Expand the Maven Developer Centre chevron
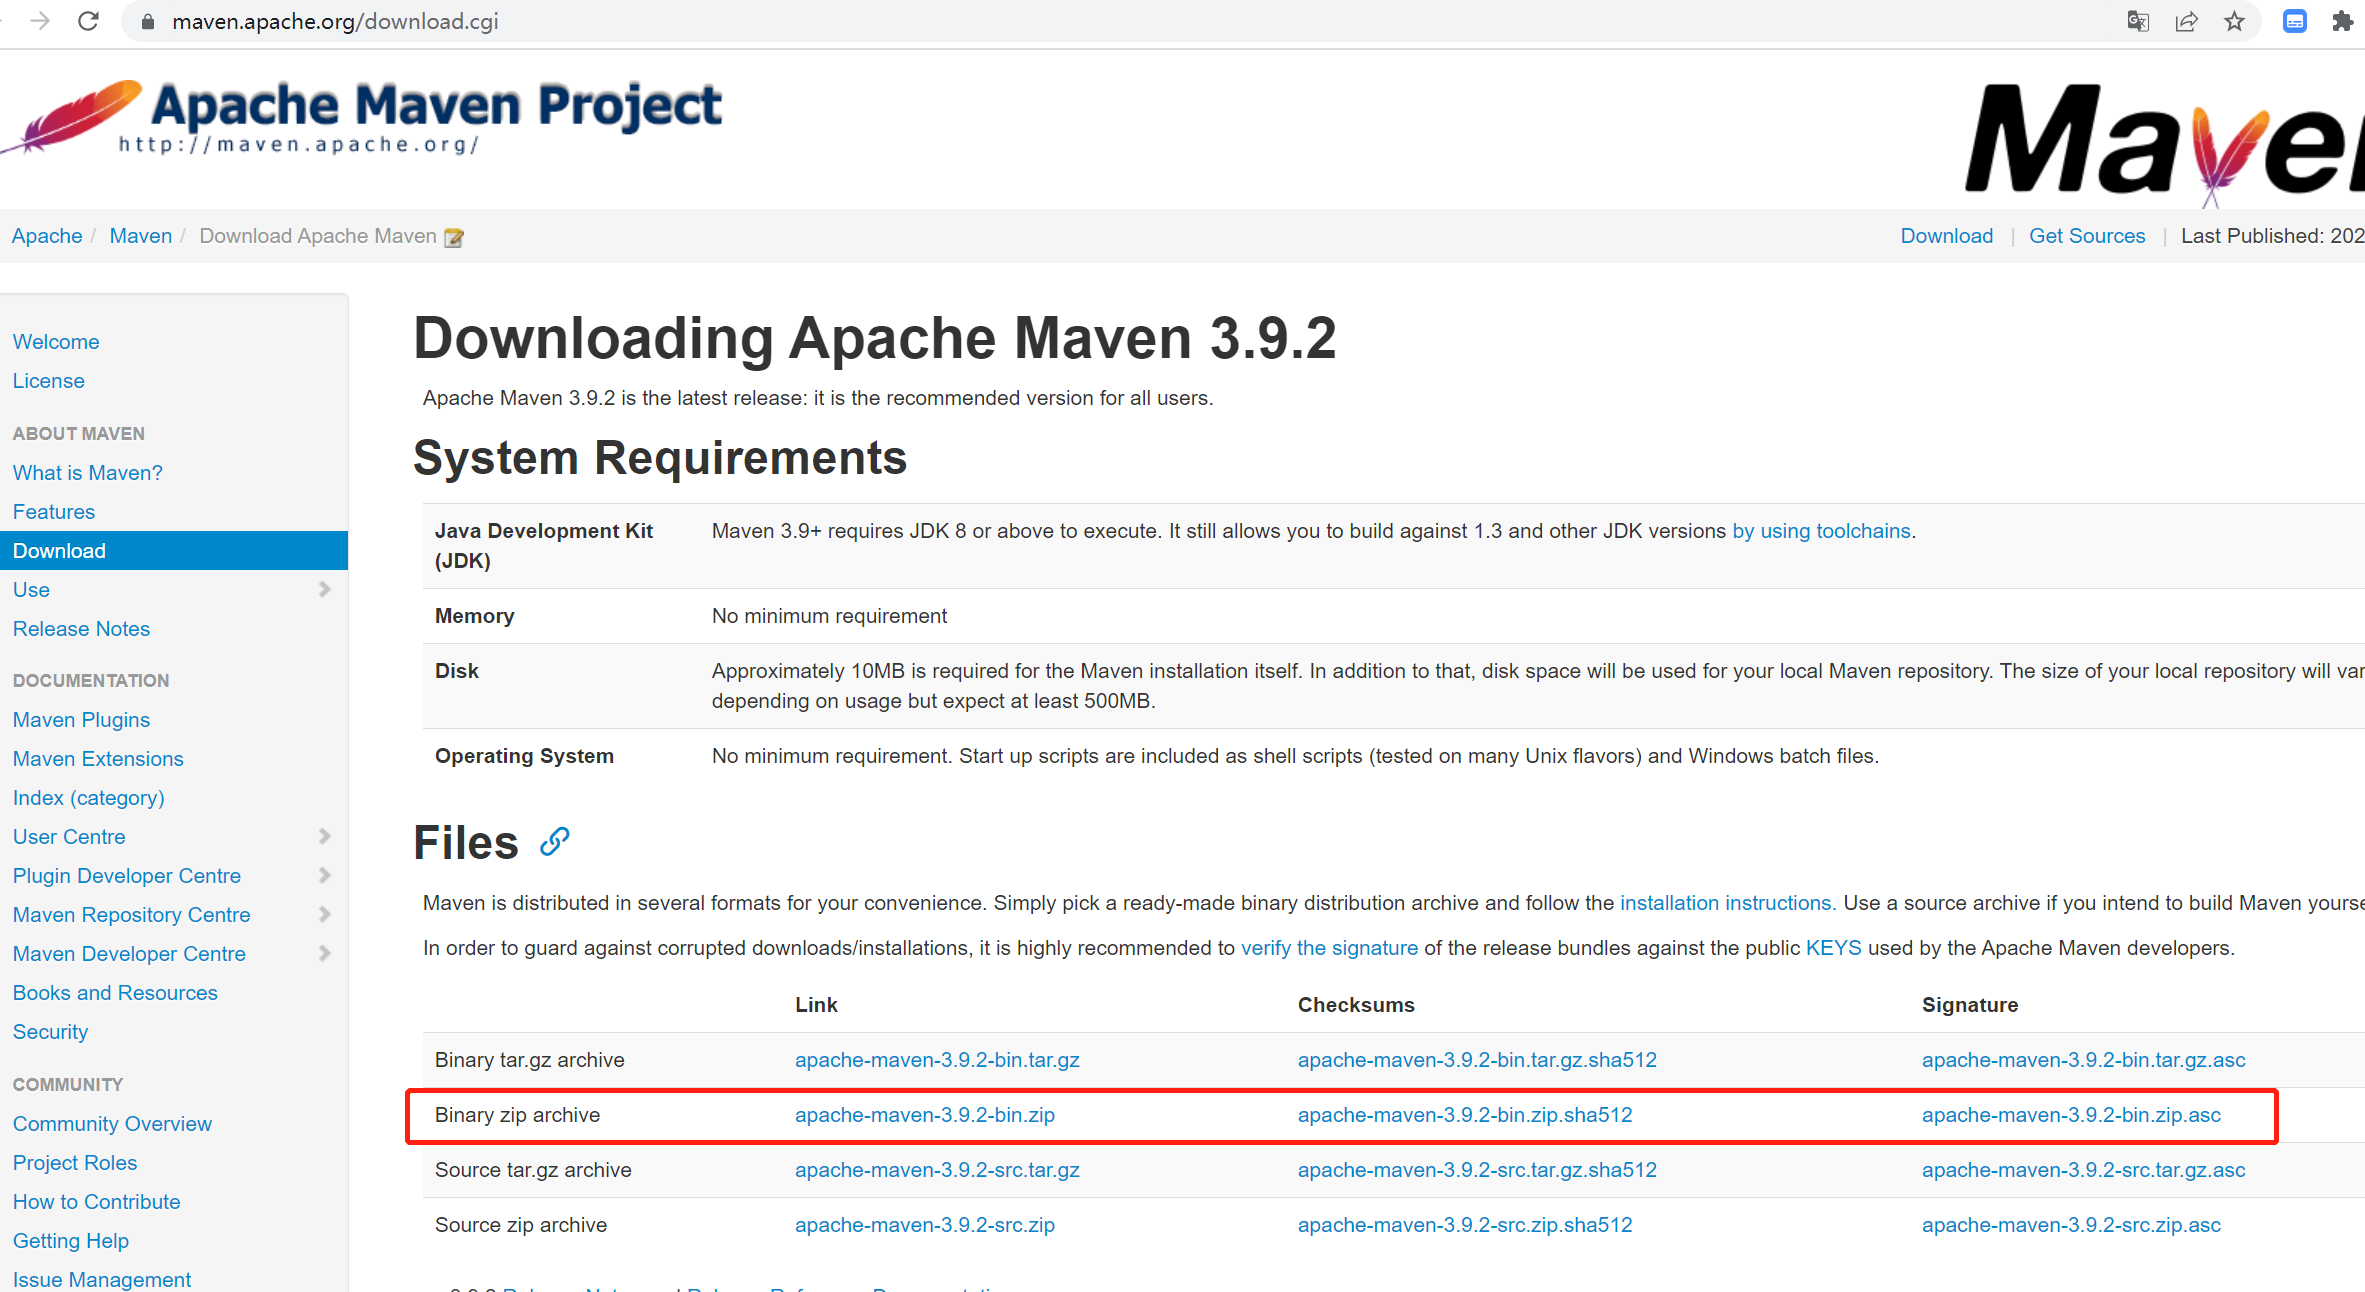Image resolution: width=2365 pixels, height=1292 pixels. pyautogui.click(x=324, y=953)
